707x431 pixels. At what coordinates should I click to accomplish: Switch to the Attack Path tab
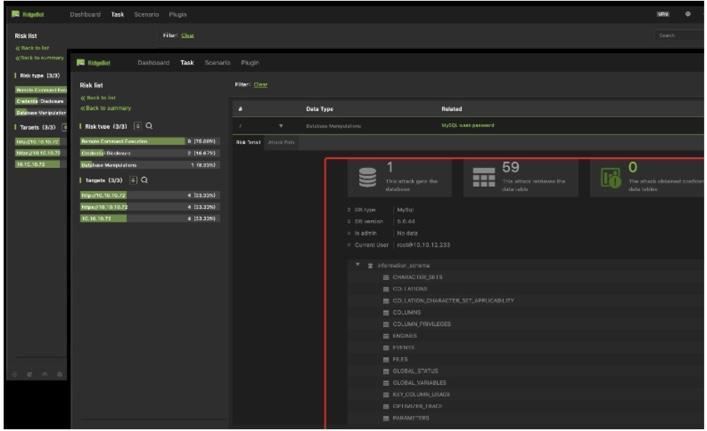pyautogui.click(x=281, y=142)
